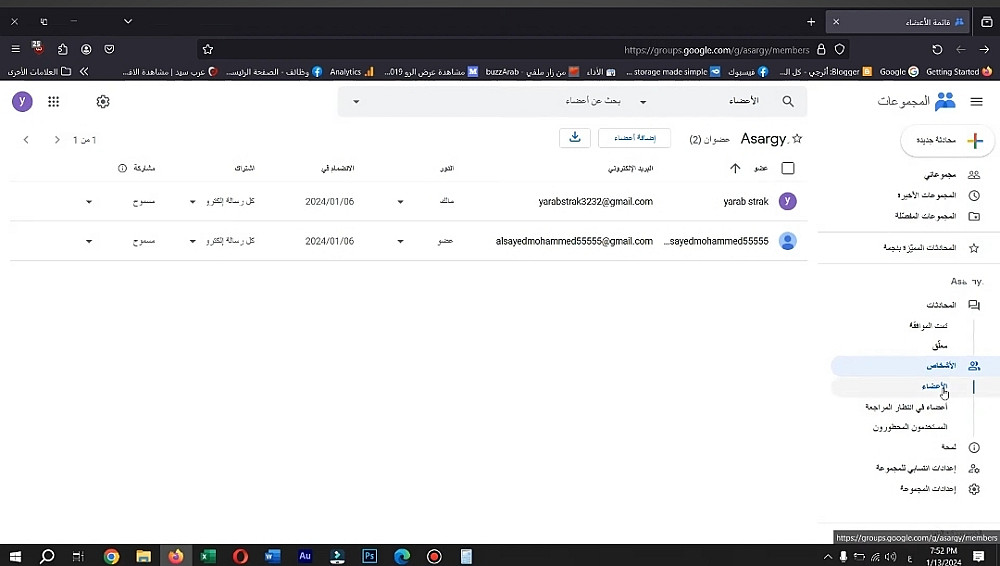
Task: Open the members search scope dropdown
Action: click(x=643, y=101)
